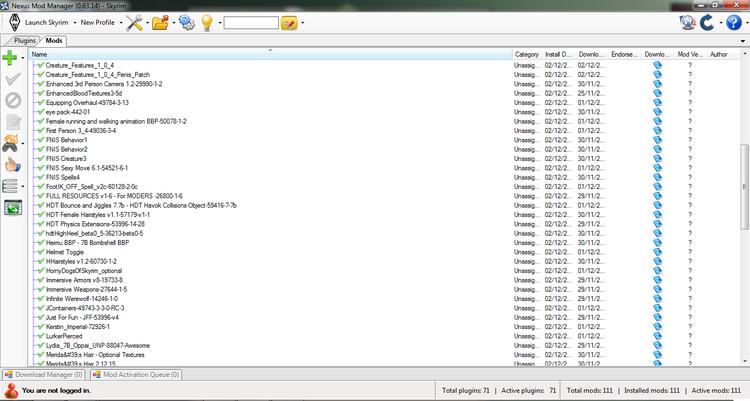750x401 pixels.
Task: Select FULL RESOURCES v1-6 For MODERS row
Action: click(114, 196)
